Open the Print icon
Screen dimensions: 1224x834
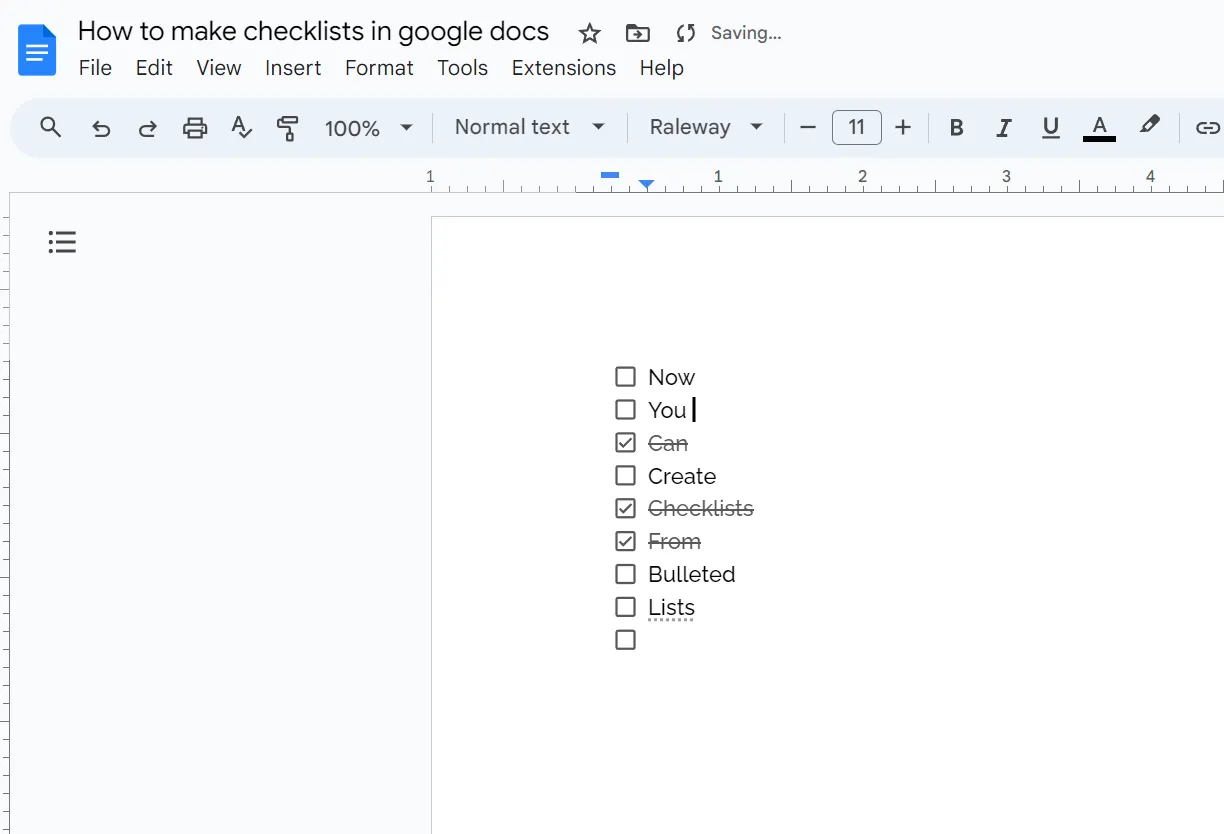pyautogui.click(x=194, y=127)
